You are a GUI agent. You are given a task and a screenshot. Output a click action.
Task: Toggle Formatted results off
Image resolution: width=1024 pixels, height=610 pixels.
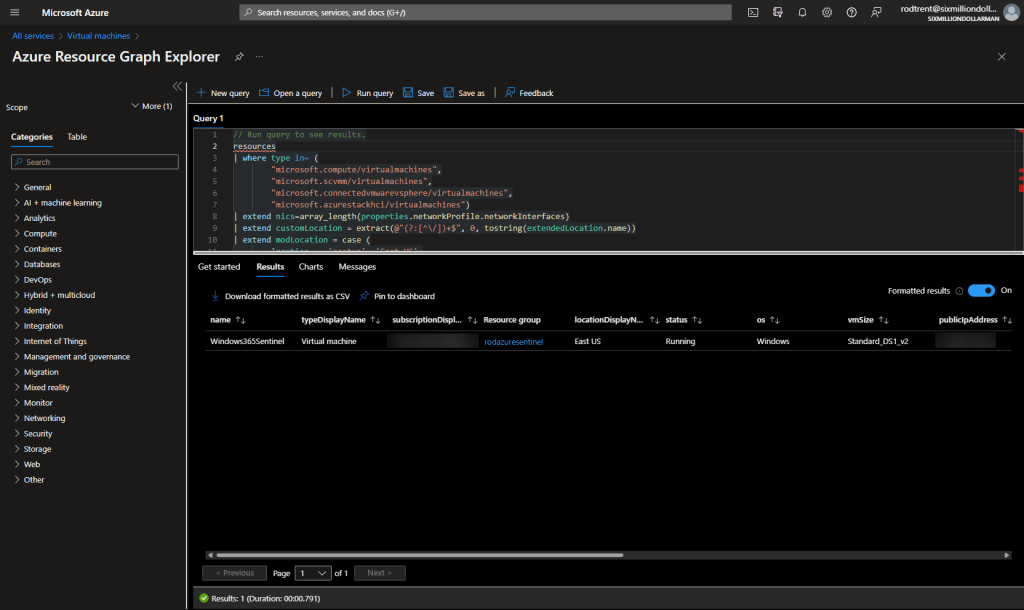pyautogui.click(x=981, y=289)
